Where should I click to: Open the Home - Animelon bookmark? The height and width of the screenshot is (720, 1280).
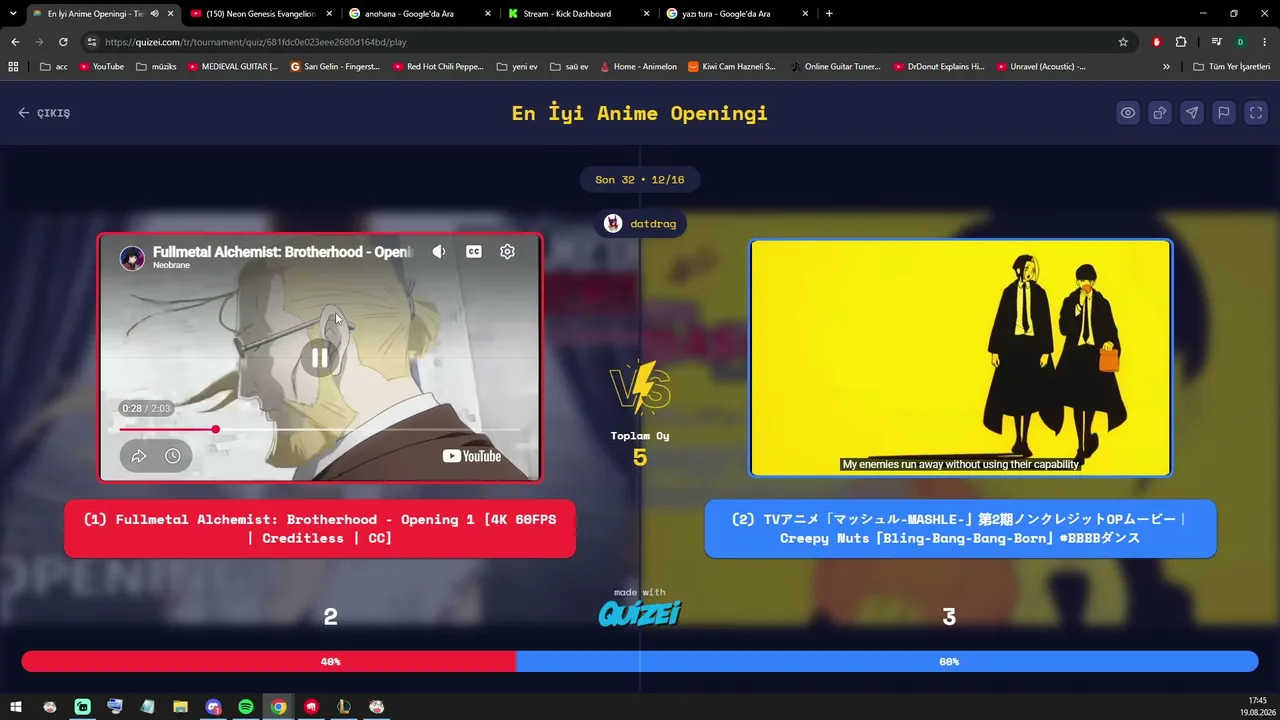tap(638, 67)
